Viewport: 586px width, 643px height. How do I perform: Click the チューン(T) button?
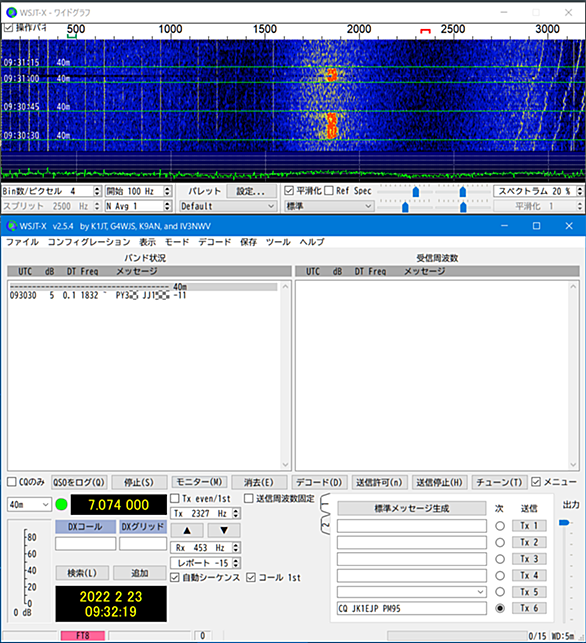click(499, 482)
